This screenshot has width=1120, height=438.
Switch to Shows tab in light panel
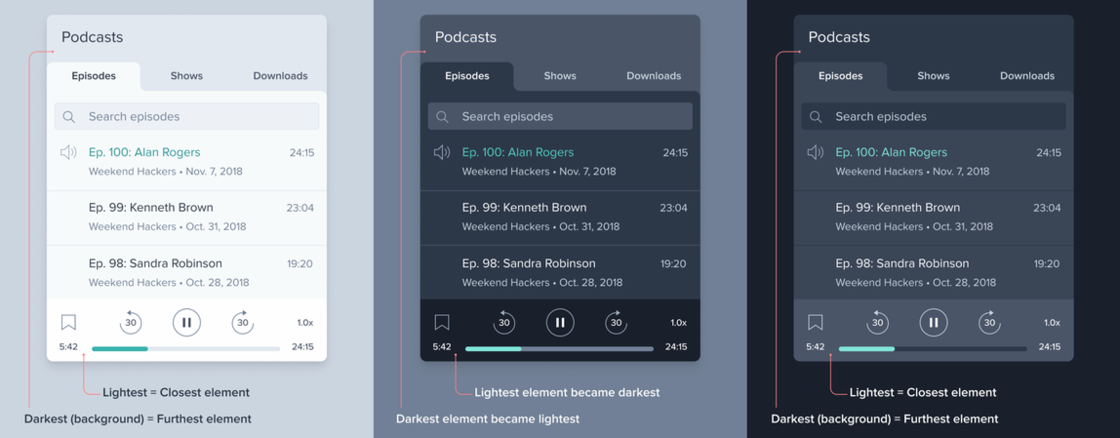click(x=186, y=76)
